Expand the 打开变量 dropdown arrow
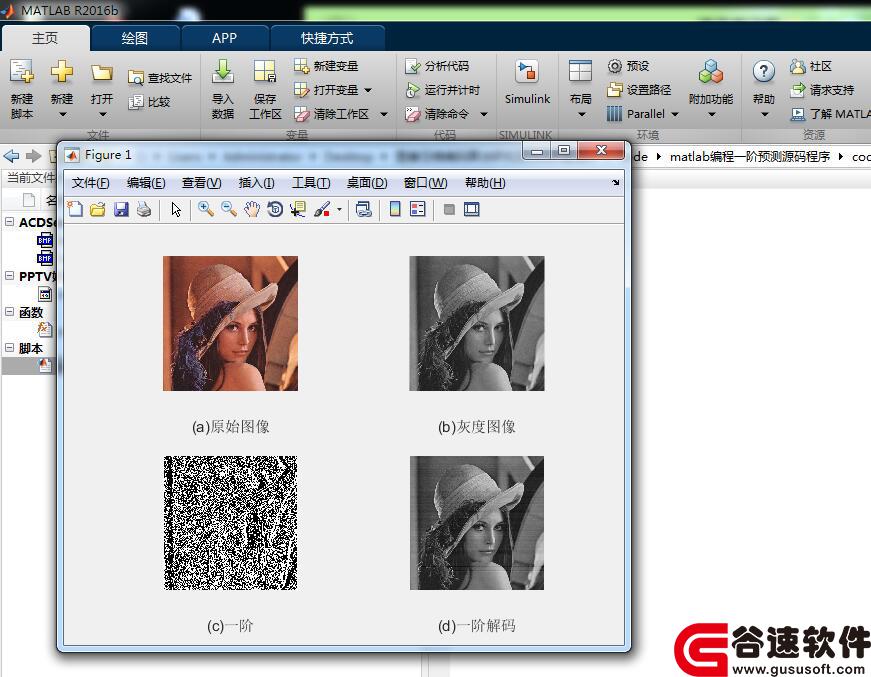Viewport: 871px width, 677px height. click(x=368, y=90)
